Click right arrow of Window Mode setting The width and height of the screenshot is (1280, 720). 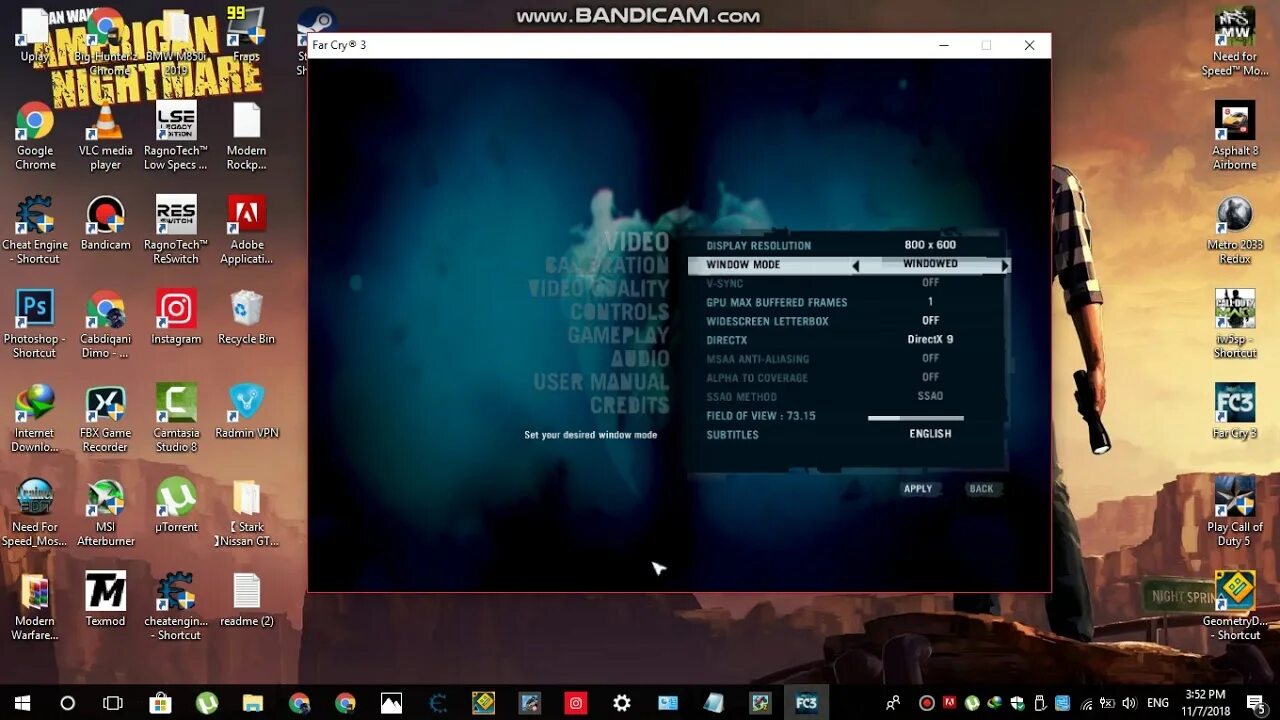coord(1005,265)
